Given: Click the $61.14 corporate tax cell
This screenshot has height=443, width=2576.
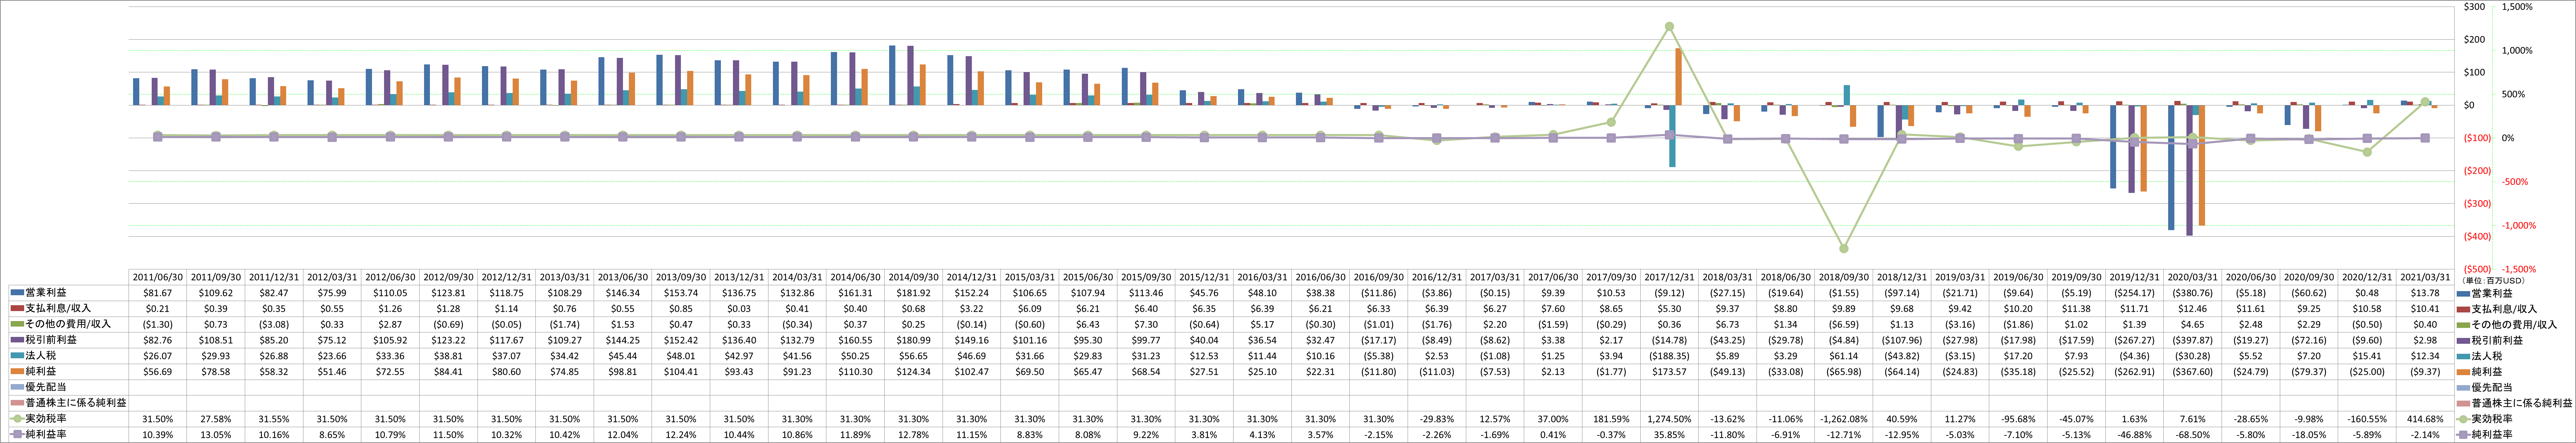Looking at the screenshot, I should point(1844,356).
